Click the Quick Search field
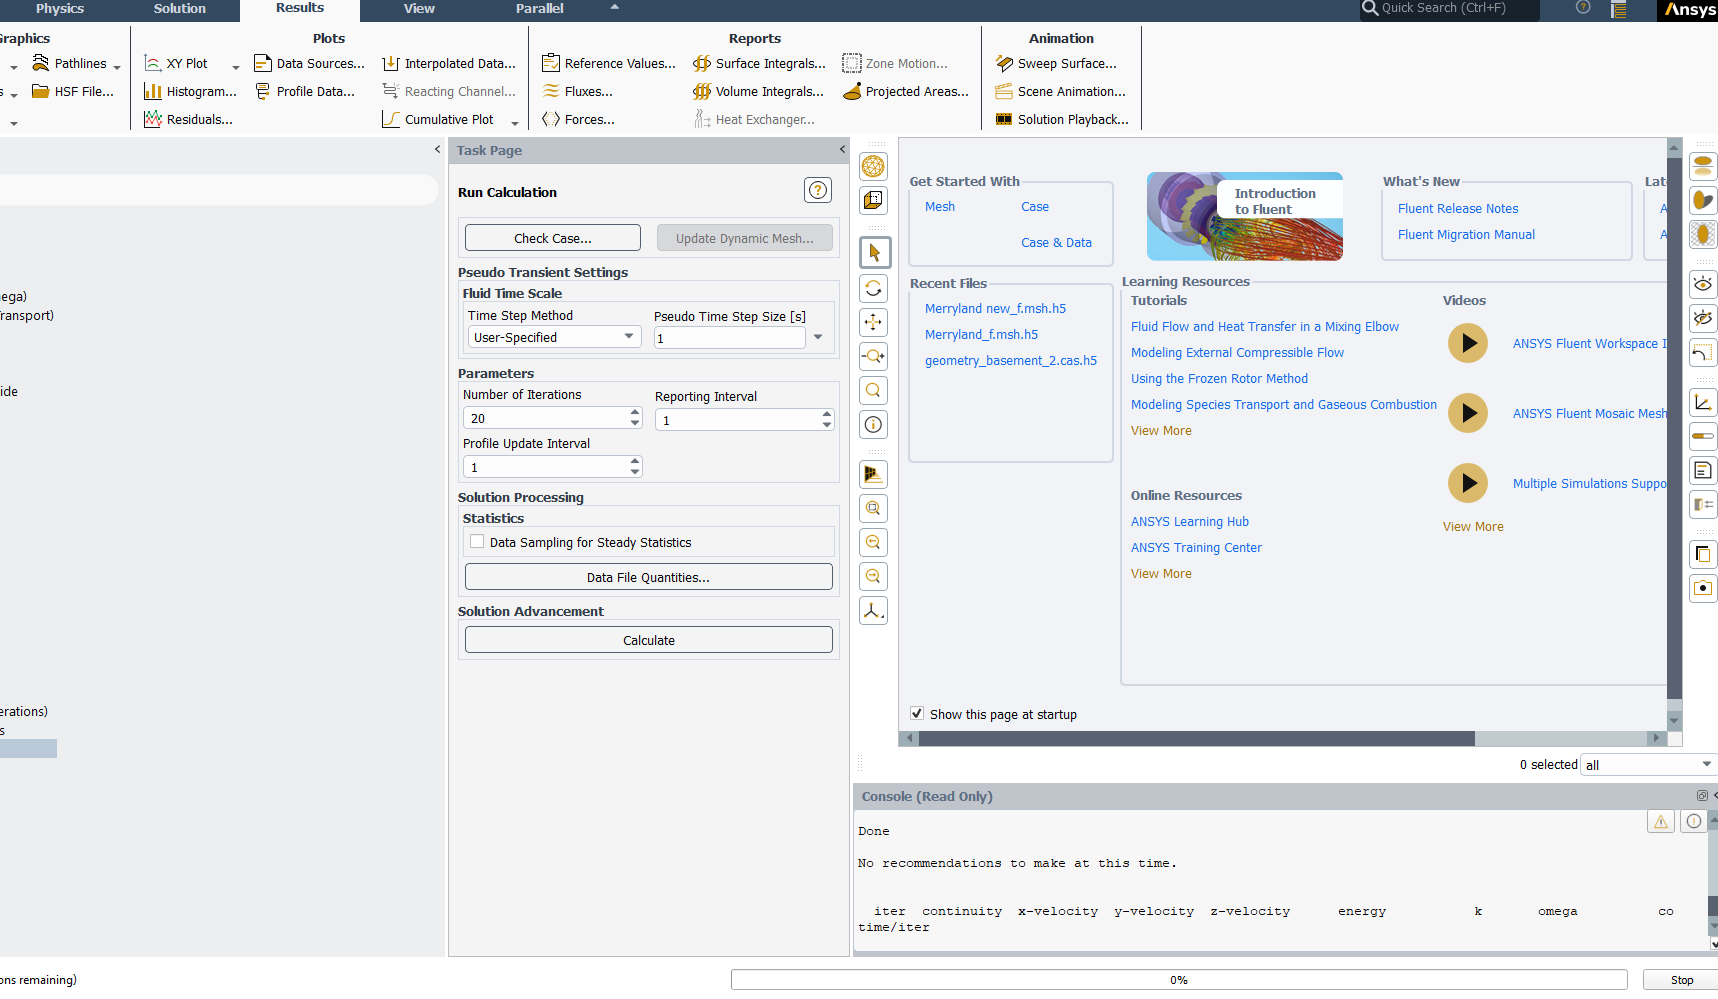The height and width of the screenshot is (999, 1718). pos(1450,9)
